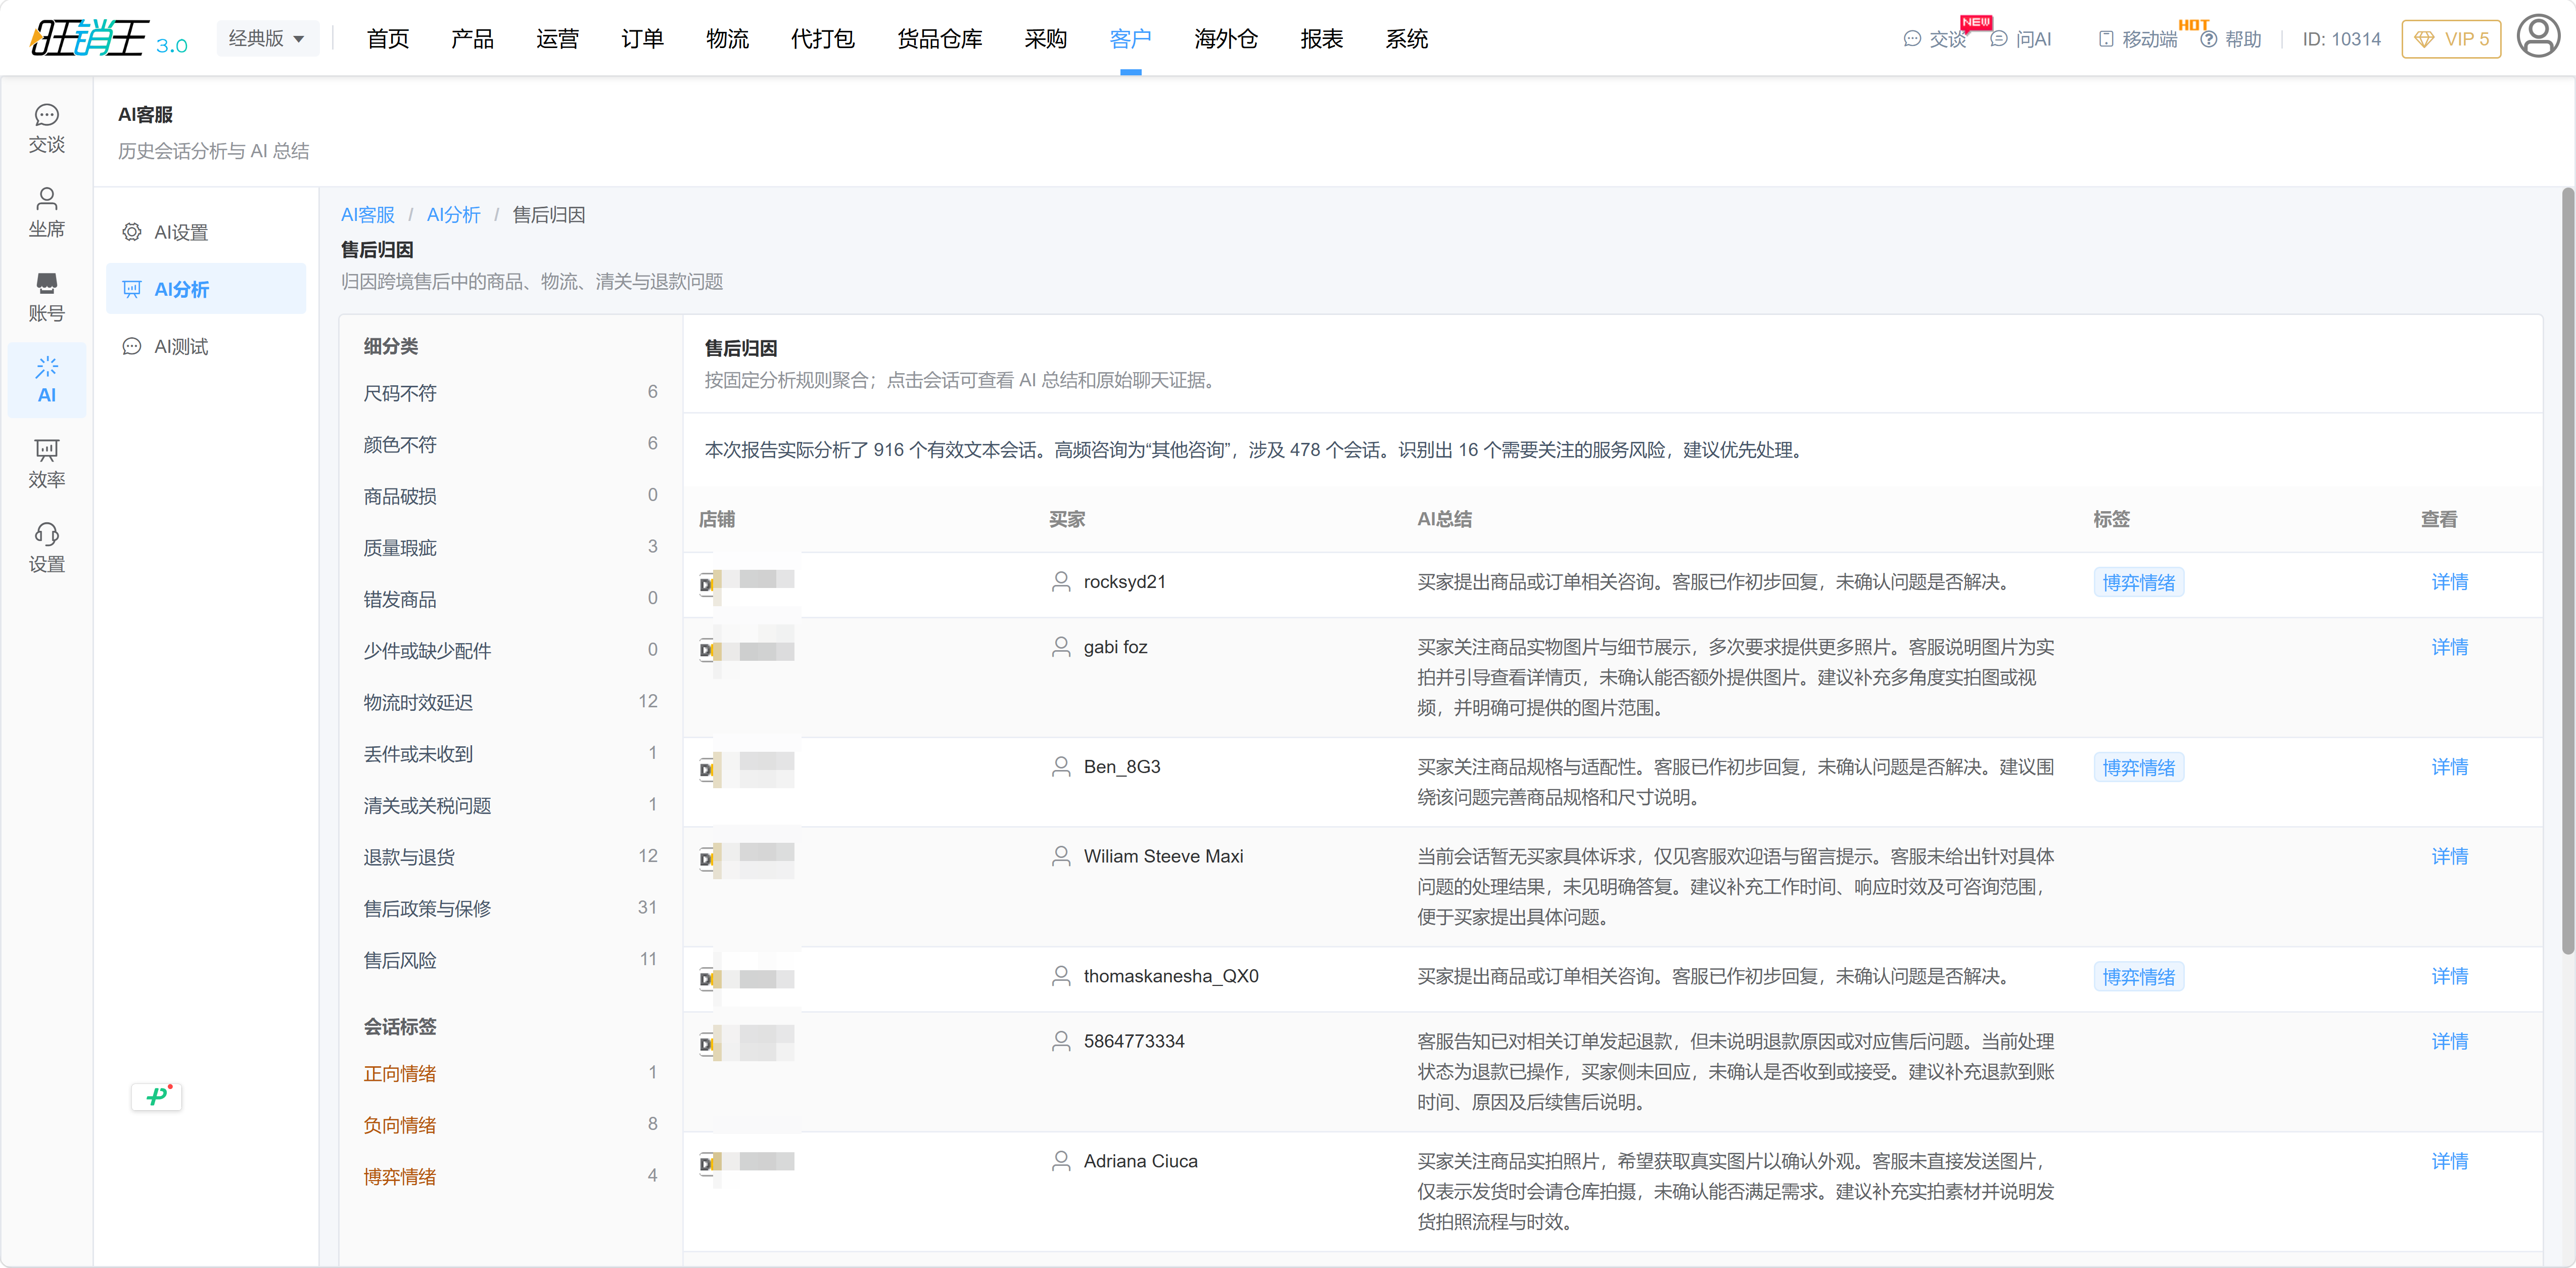
Task: Open the top-bar 交谈 with NEW badge
Action: (1936, 39)
